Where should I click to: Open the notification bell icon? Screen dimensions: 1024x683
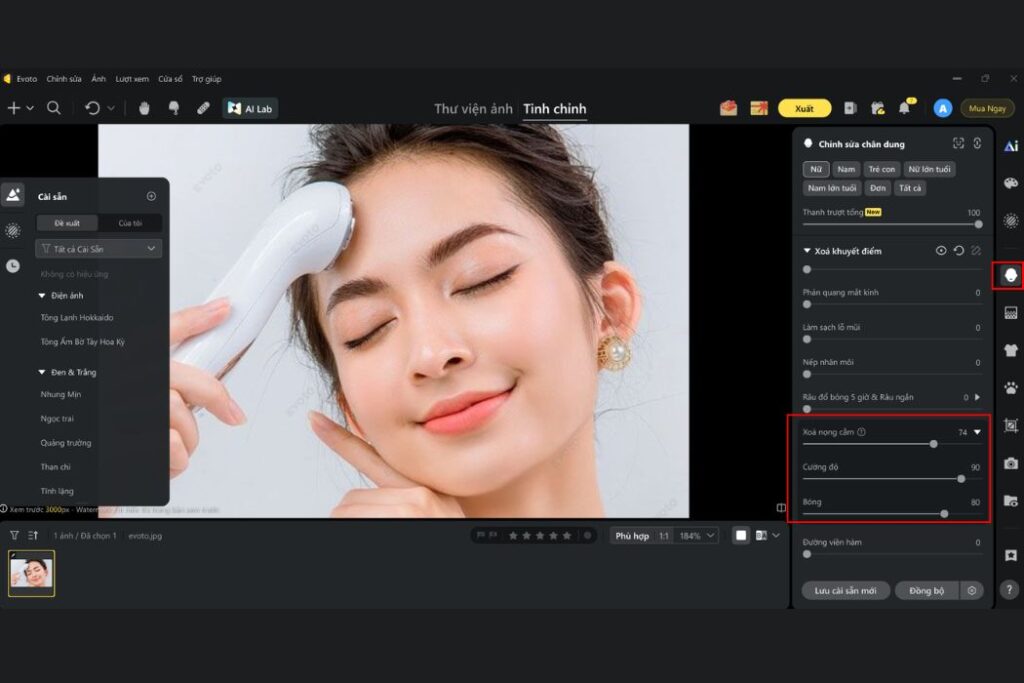click(904, 108)
